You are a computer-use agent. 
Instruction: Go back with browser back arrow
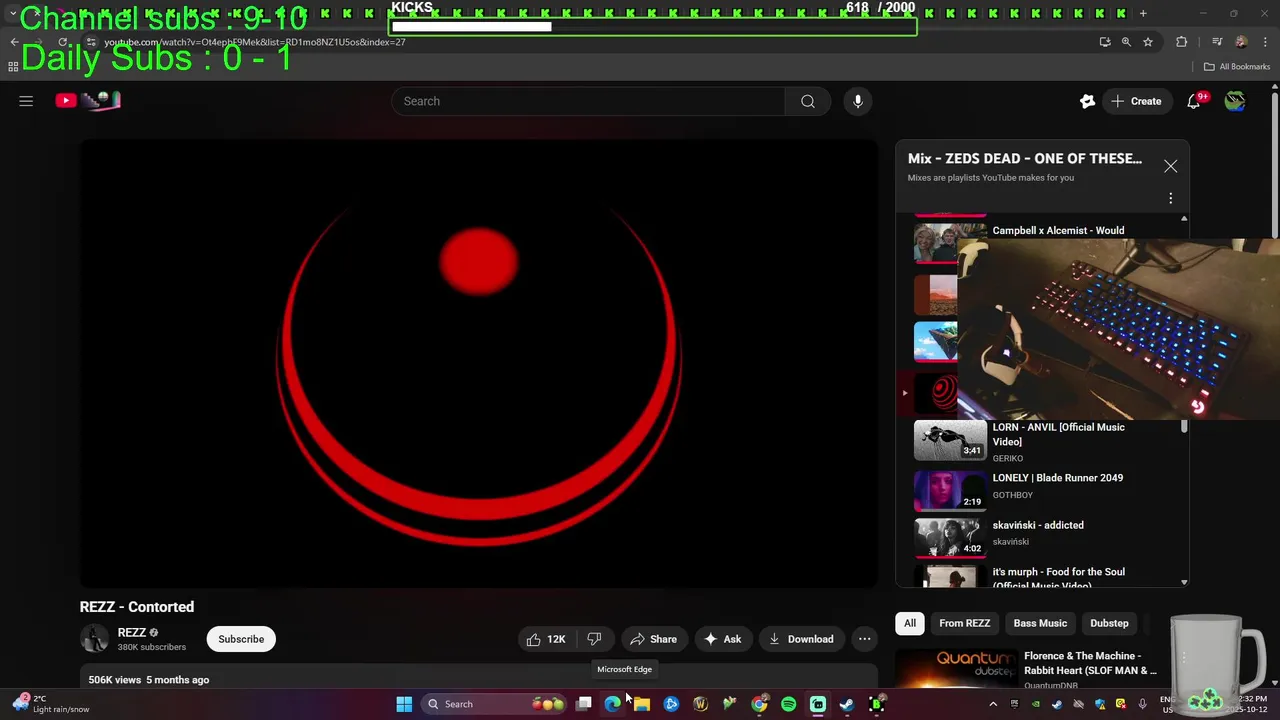[x=14, y=42]
